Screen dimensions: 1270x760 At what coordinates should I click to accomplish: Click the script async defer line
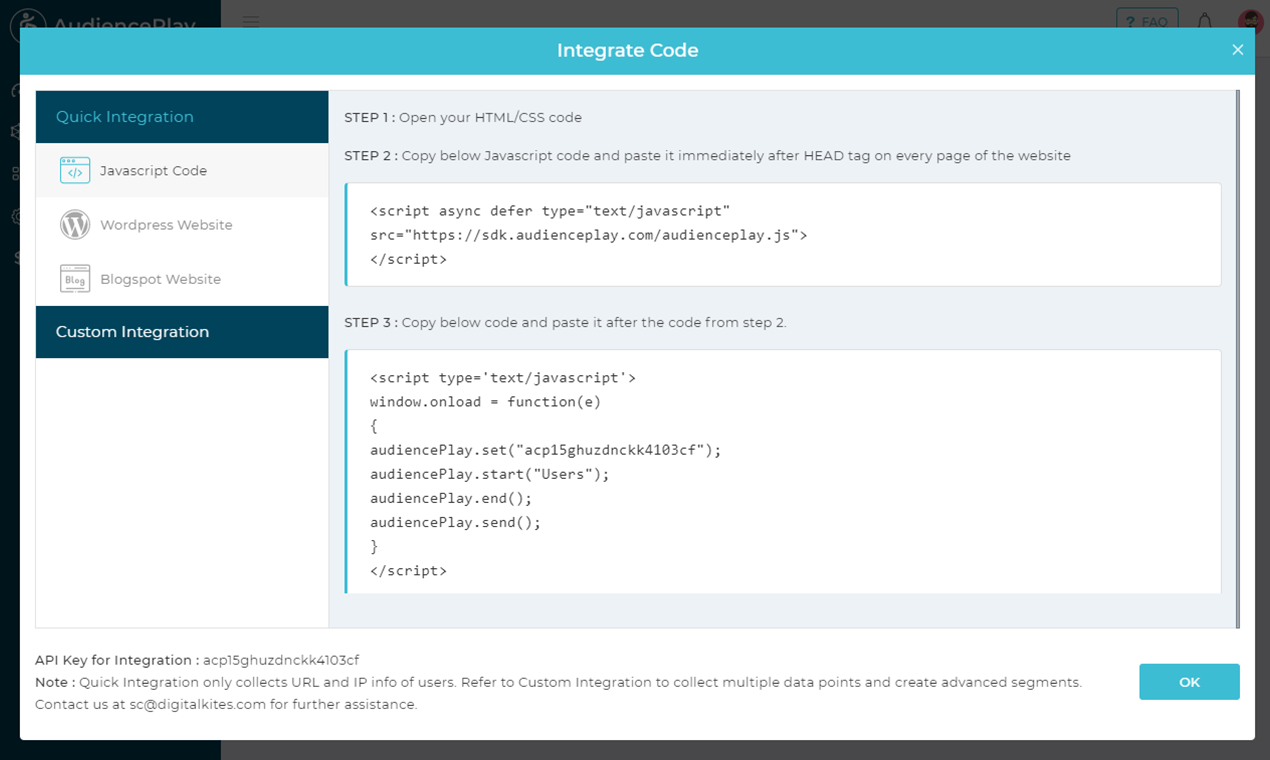(x=550, y=211)
